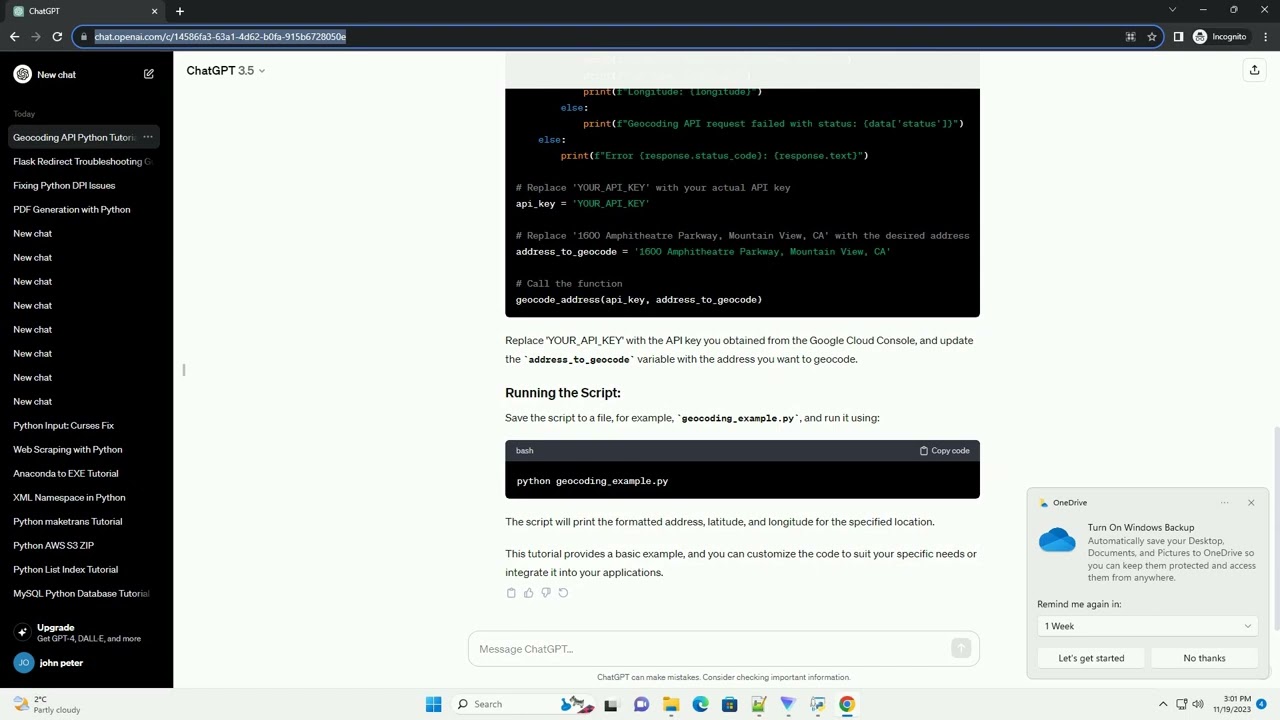Open Web Scraping with Python chat
Image resolution: width=1280 pixels, height=720 pixels.
coord(86,449)
